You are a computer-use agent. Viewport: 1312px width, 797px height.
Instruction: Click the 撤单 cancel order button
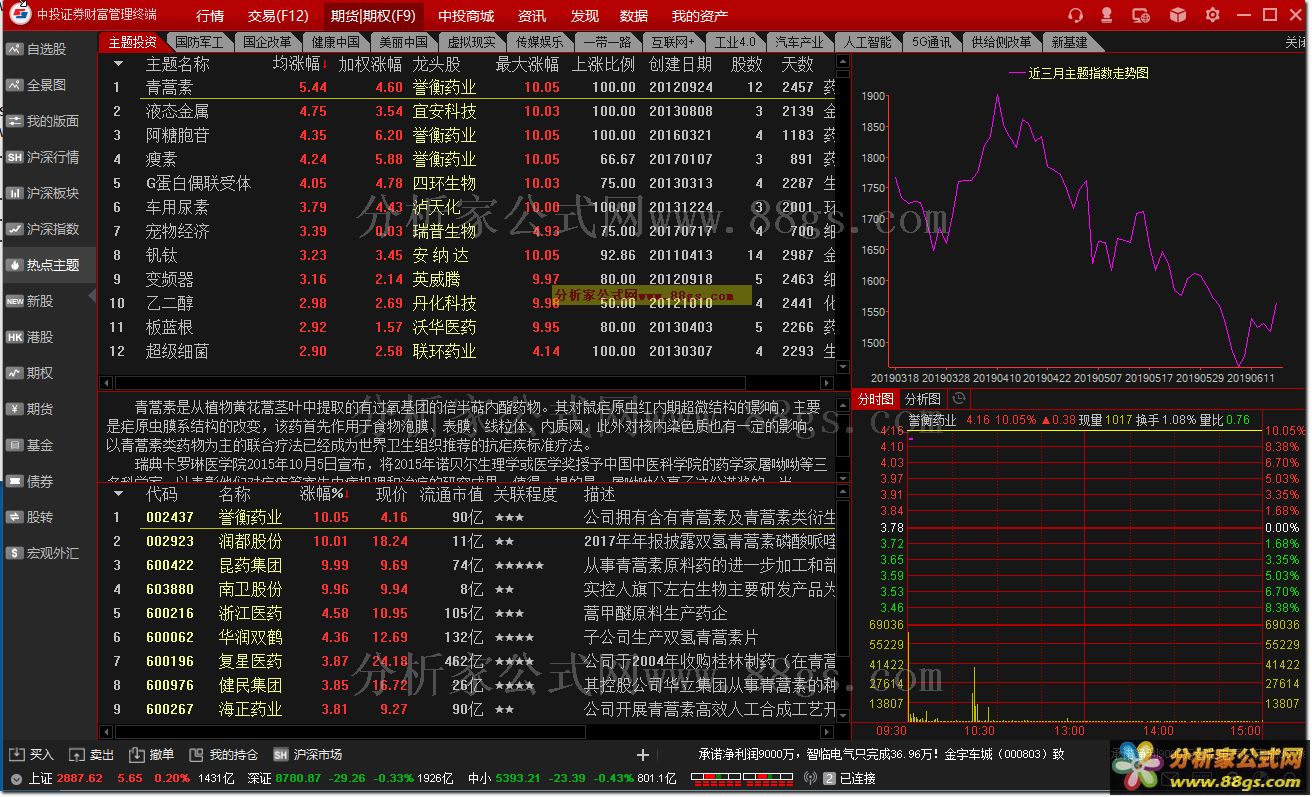click(151, 755)
